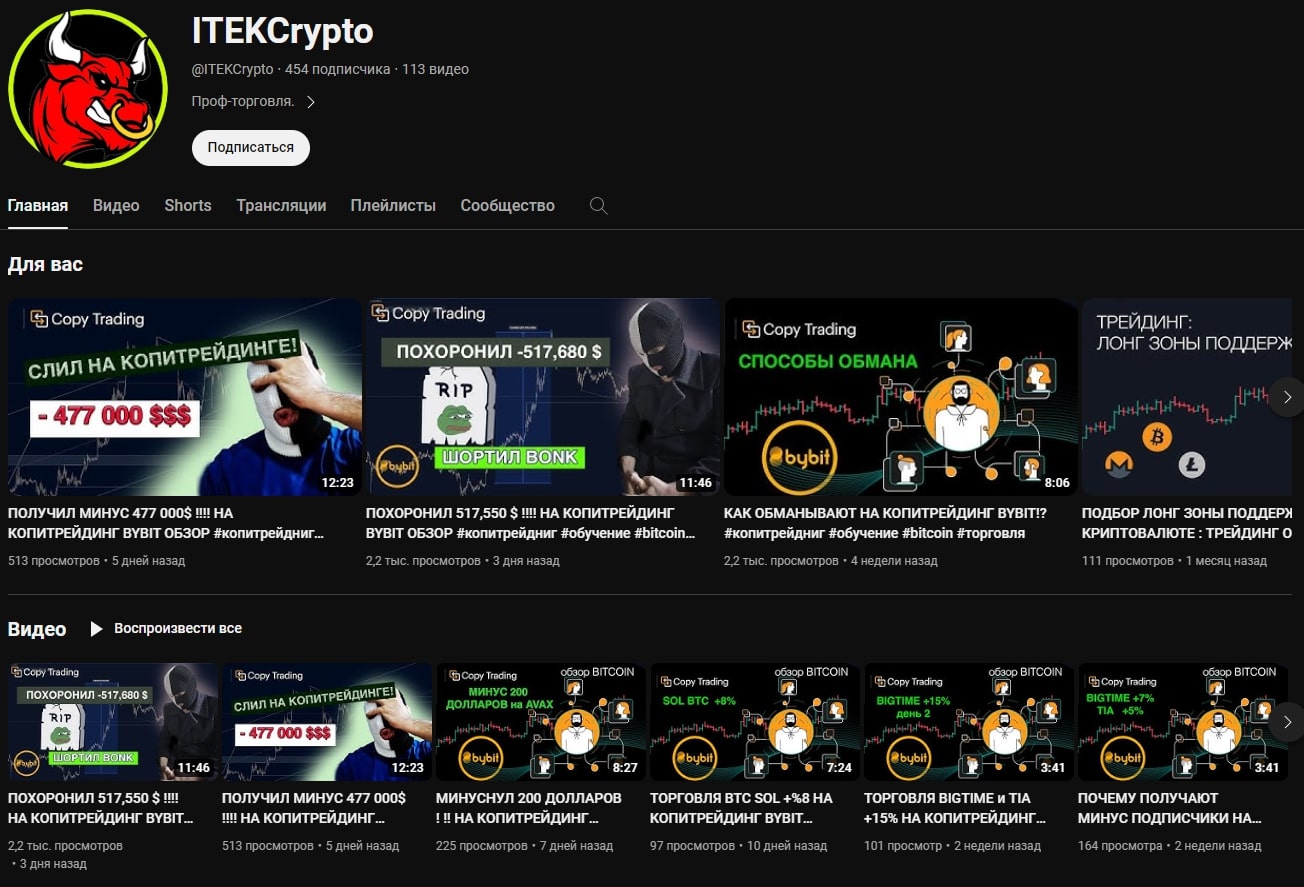
Task: Open small thumbnail BIGTIME +7% TIA +5%
Action: click(1183, 722)
